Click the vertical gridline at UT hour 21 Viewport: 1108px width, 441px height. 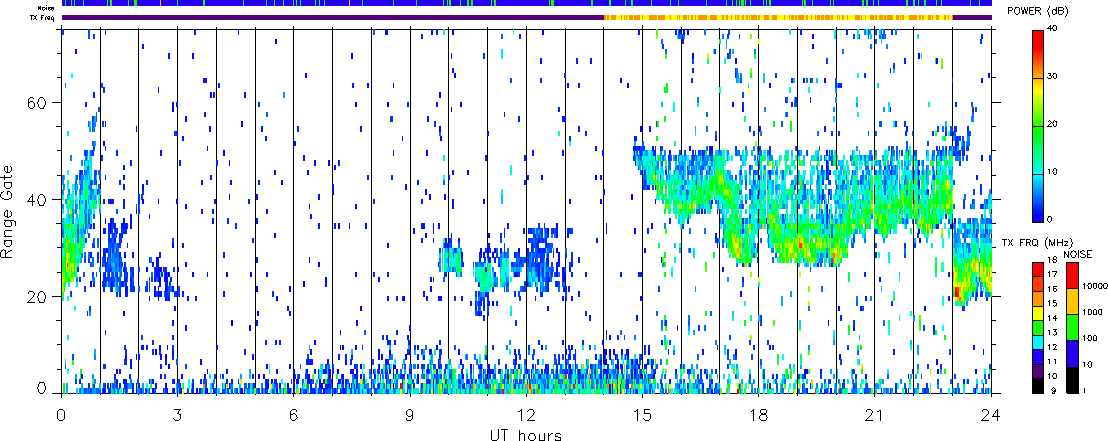coord(875,211)
